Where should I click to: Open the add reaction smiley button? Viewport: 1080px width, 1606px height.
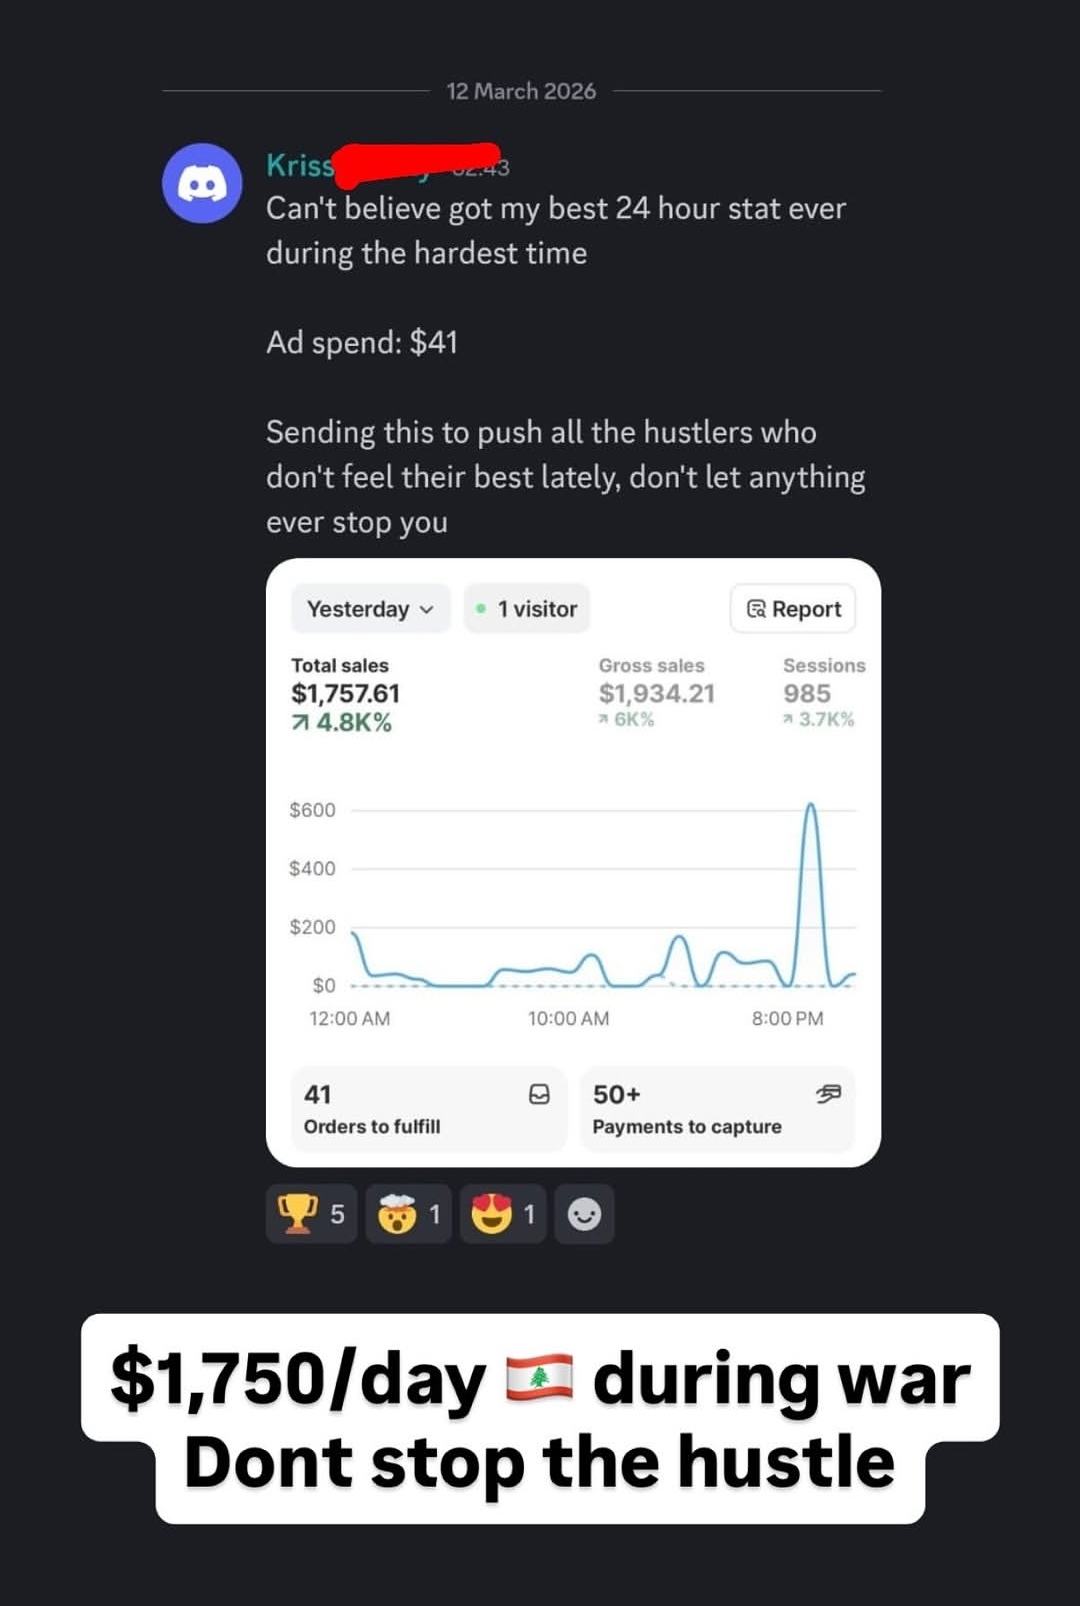(584, 1214)
